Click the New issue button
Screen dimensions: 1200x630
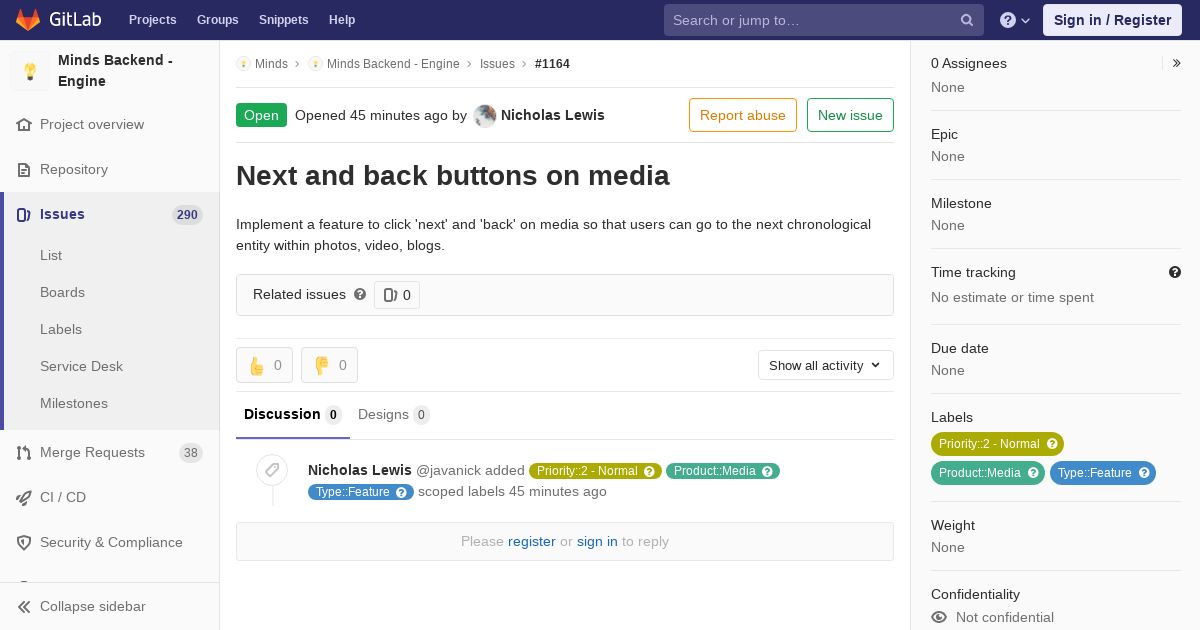(x=850, y=115)
